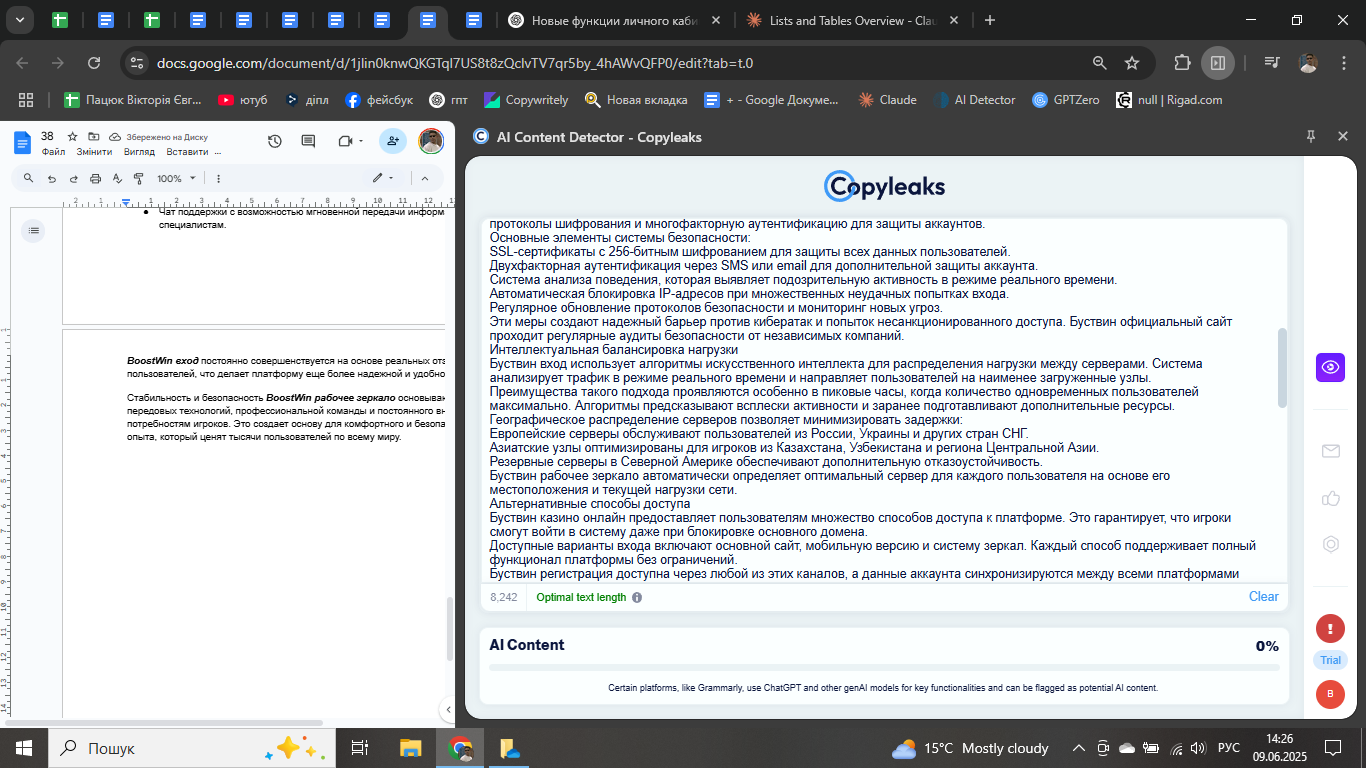1366x768 pixels.
Task: Click the envelope icon in Copyleaks sidebar
Action: (x=1330, y=451)
